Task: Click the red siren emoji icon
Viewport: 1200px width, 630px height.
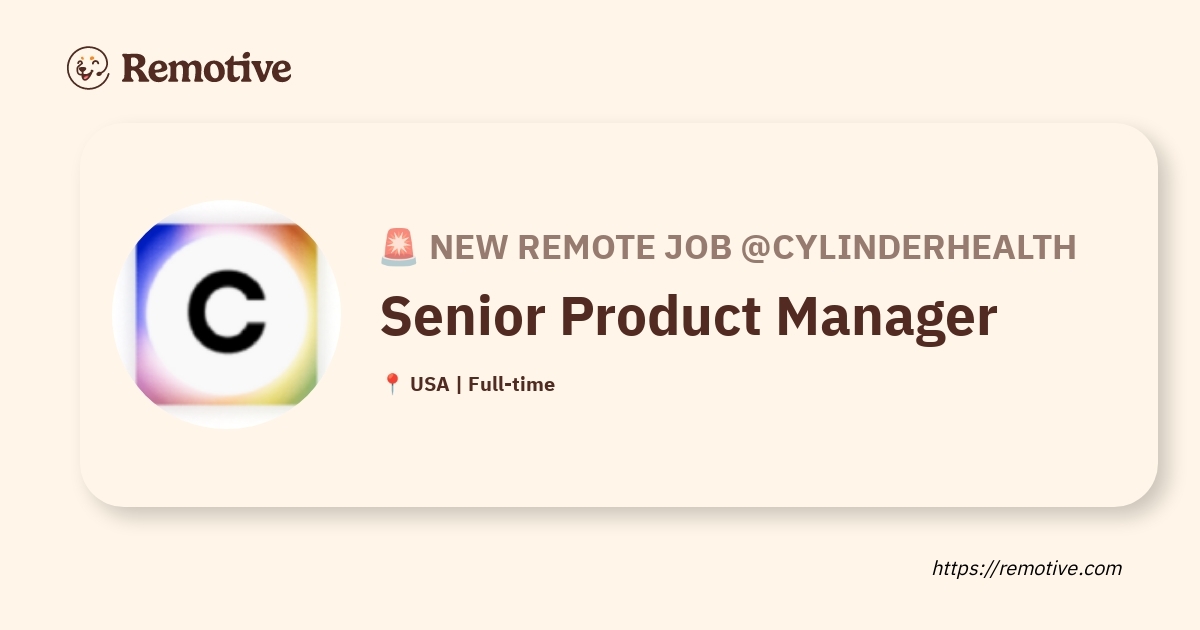Action: [398, 247]
